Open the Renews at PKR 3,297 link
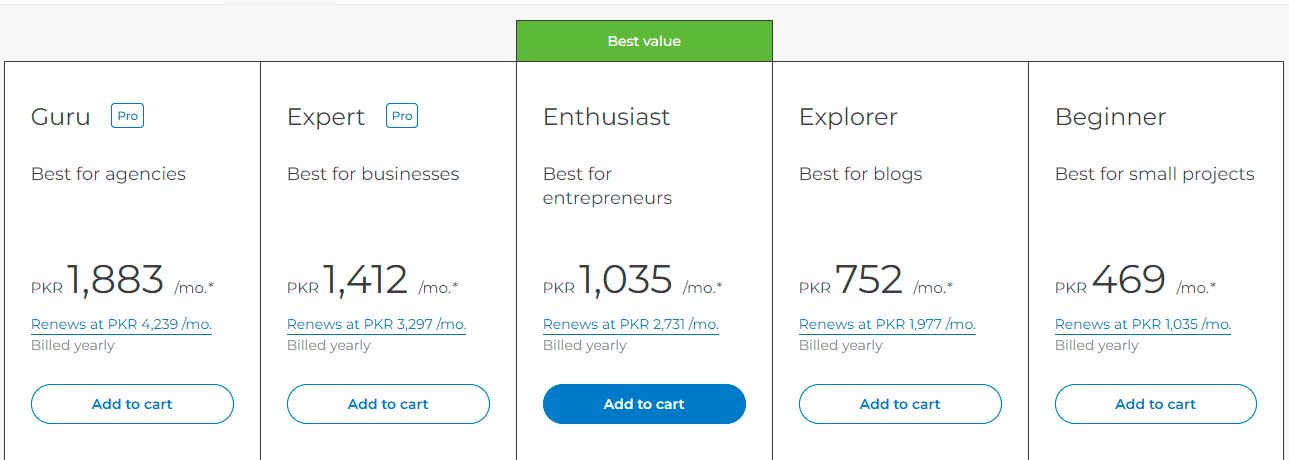Screen dimensions: 1289x460 pyautogui.click(x=377, y=324)
